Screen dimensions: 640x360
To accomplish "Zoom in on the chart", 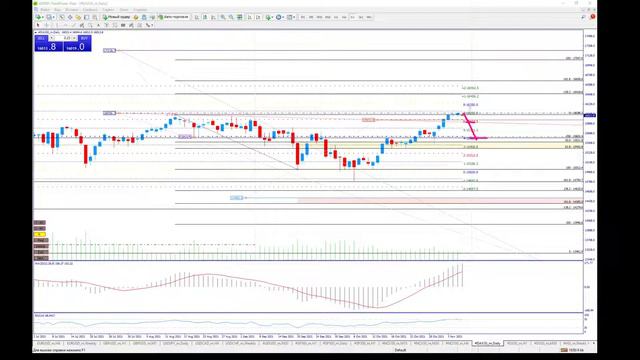I will 223,17.
